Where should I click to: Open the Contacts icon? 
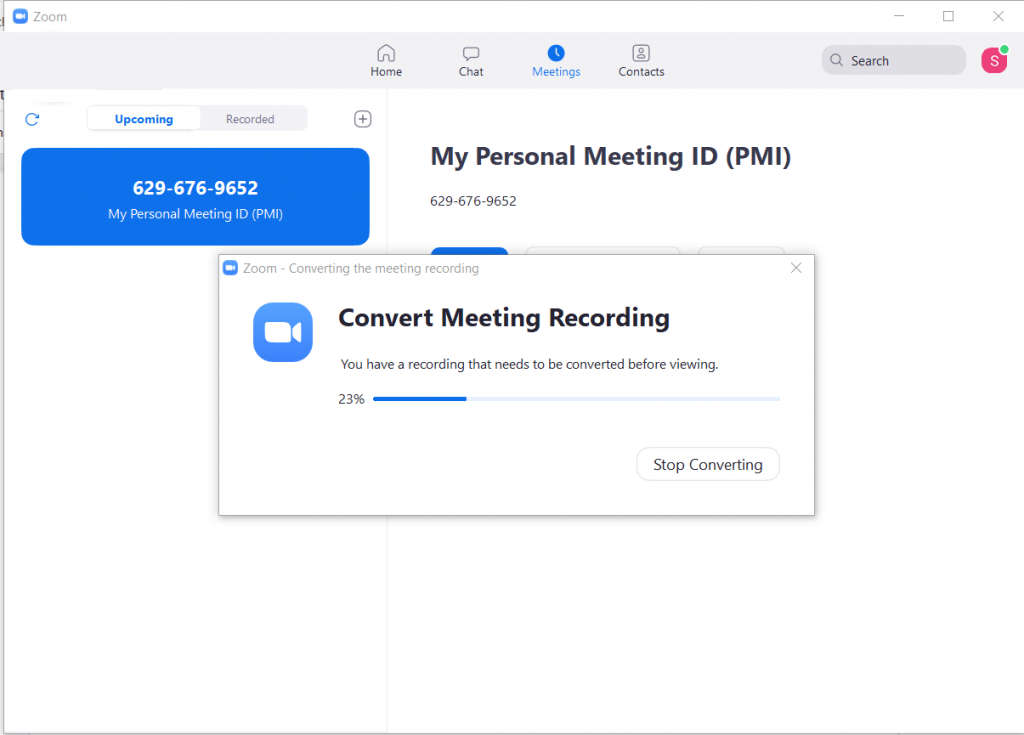pyautogui.click(x=641, y=53)
